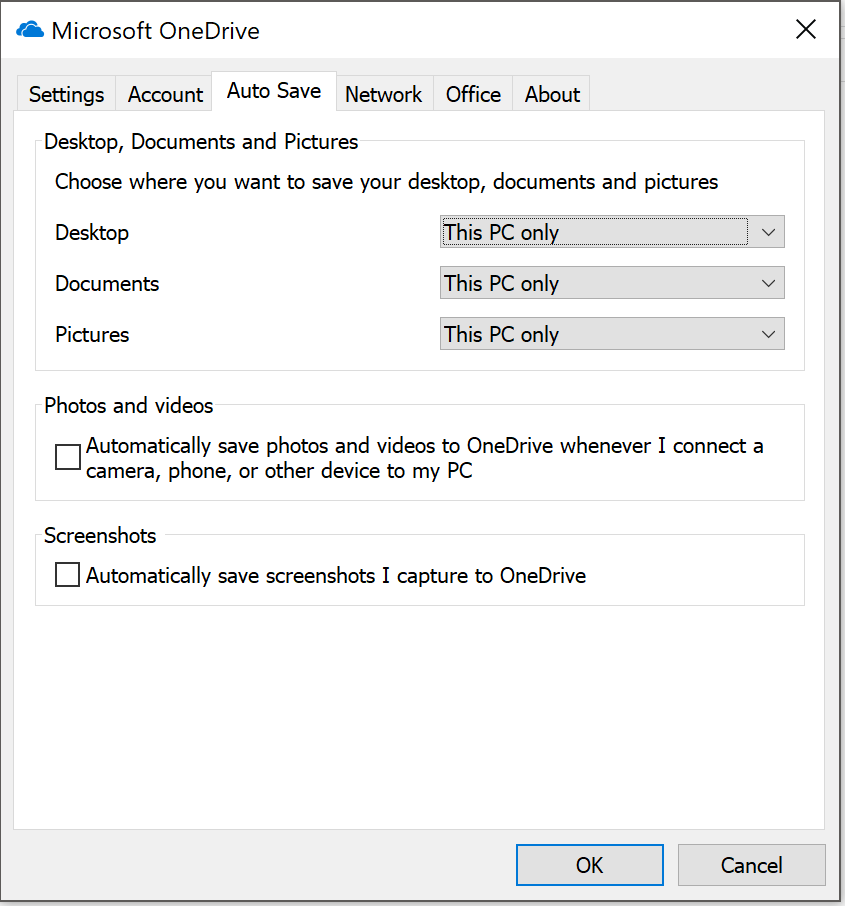Open the Pictures save location dropdown
845x906 pixels.
coord(612,334)
